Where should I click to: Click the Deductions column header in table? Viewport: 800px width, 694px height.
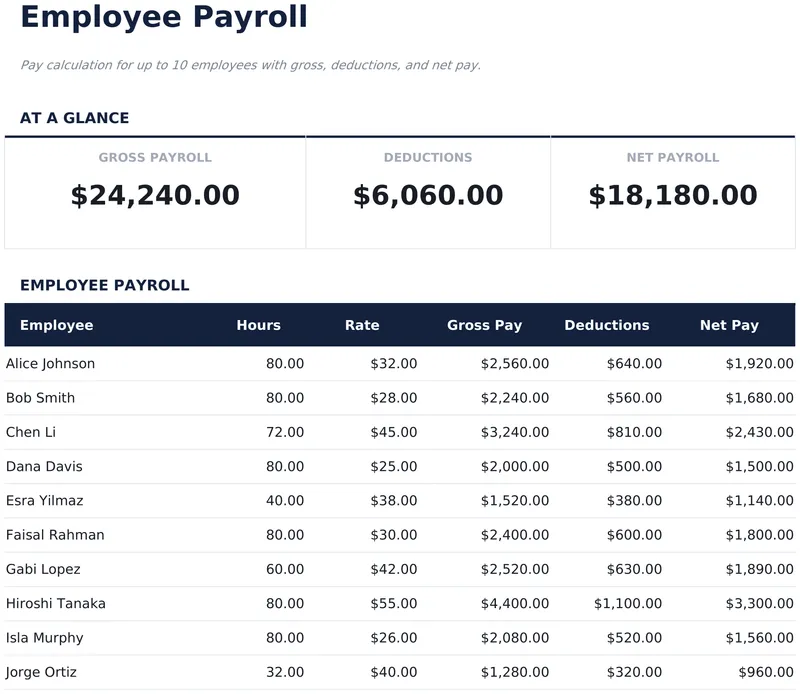click(607, 325)
